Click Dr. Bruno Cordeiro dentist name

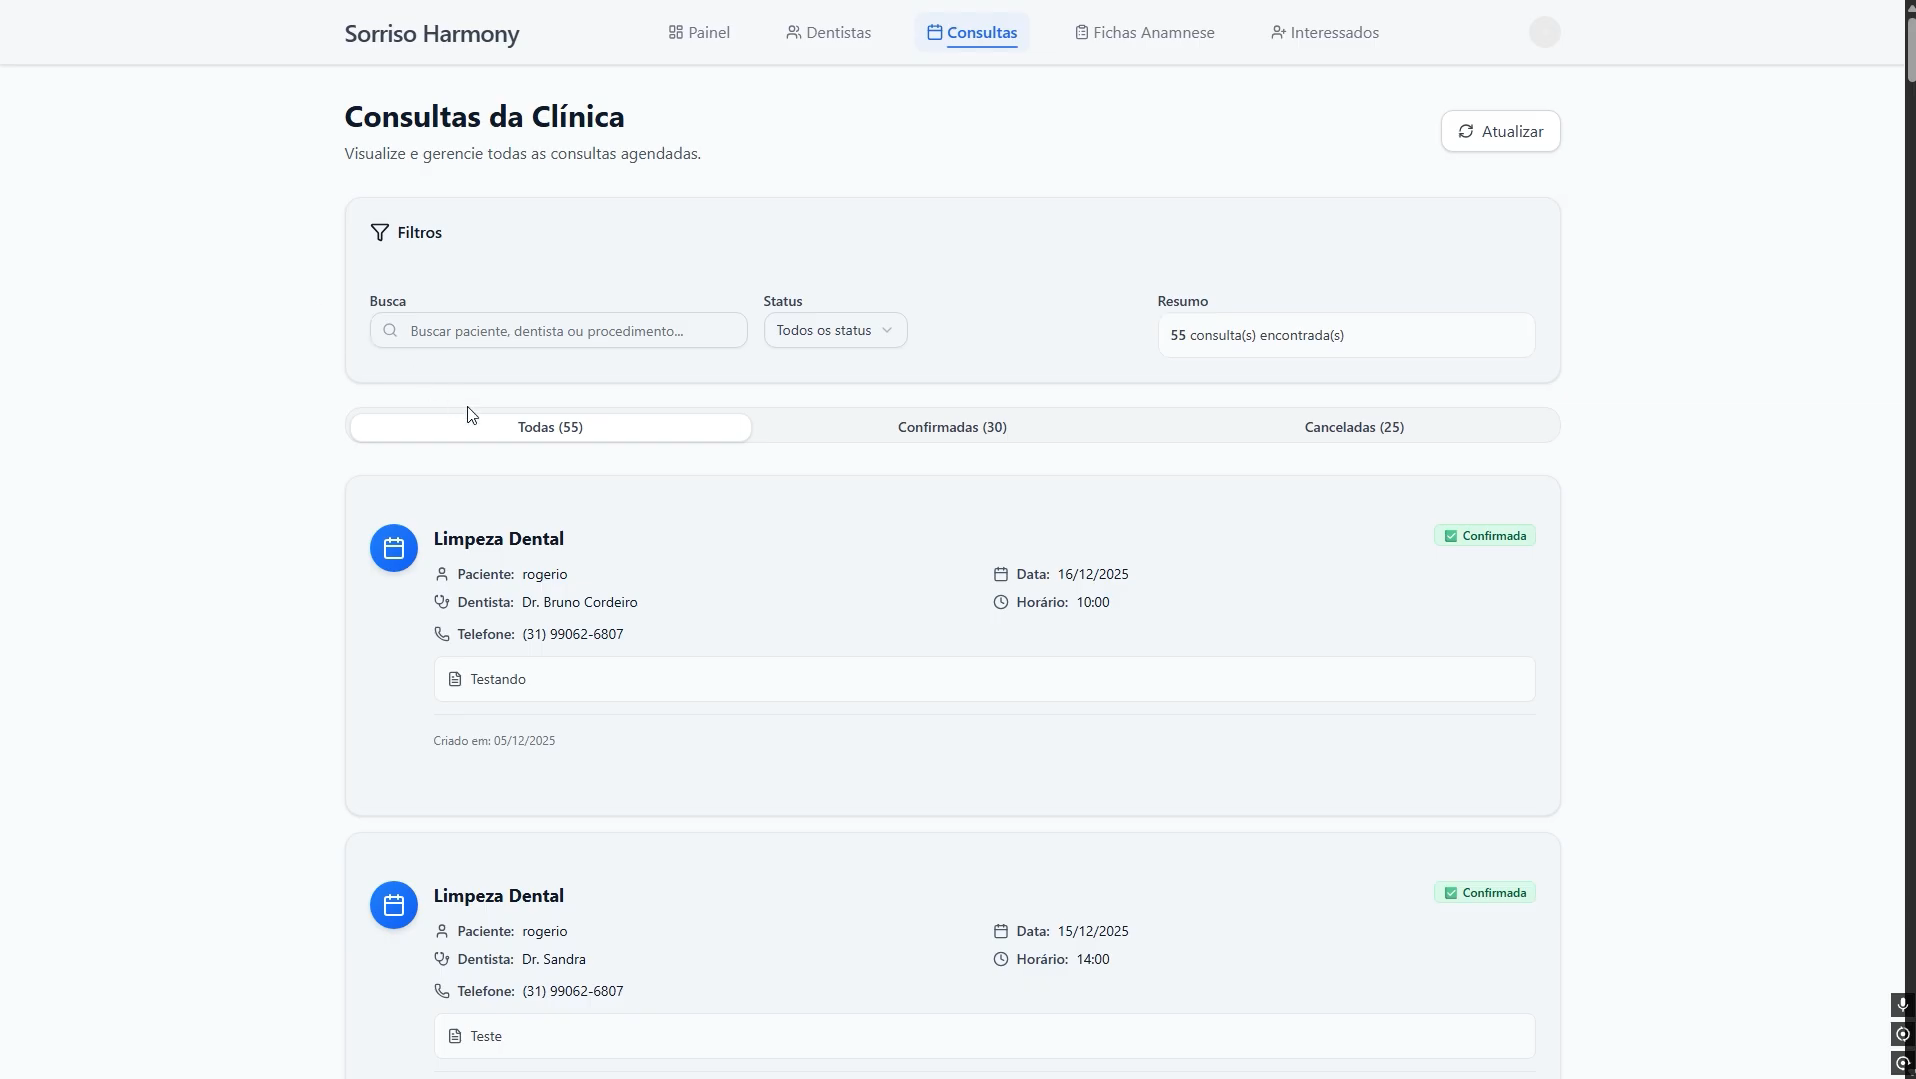pos(580,602)
